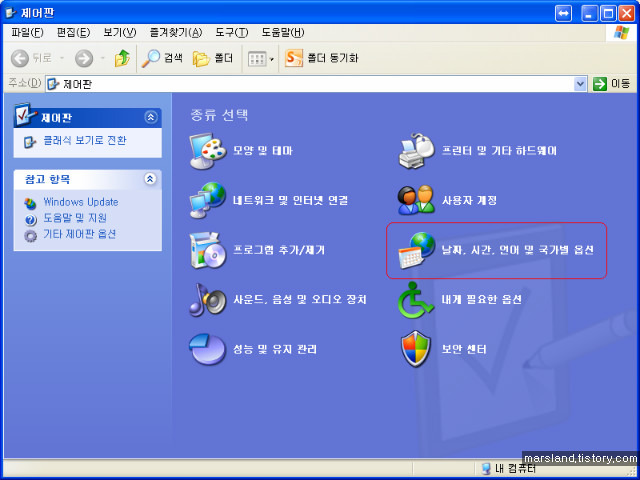Click the 이동 (Go) button
The image size is (640, 480).
coord(611,84)
